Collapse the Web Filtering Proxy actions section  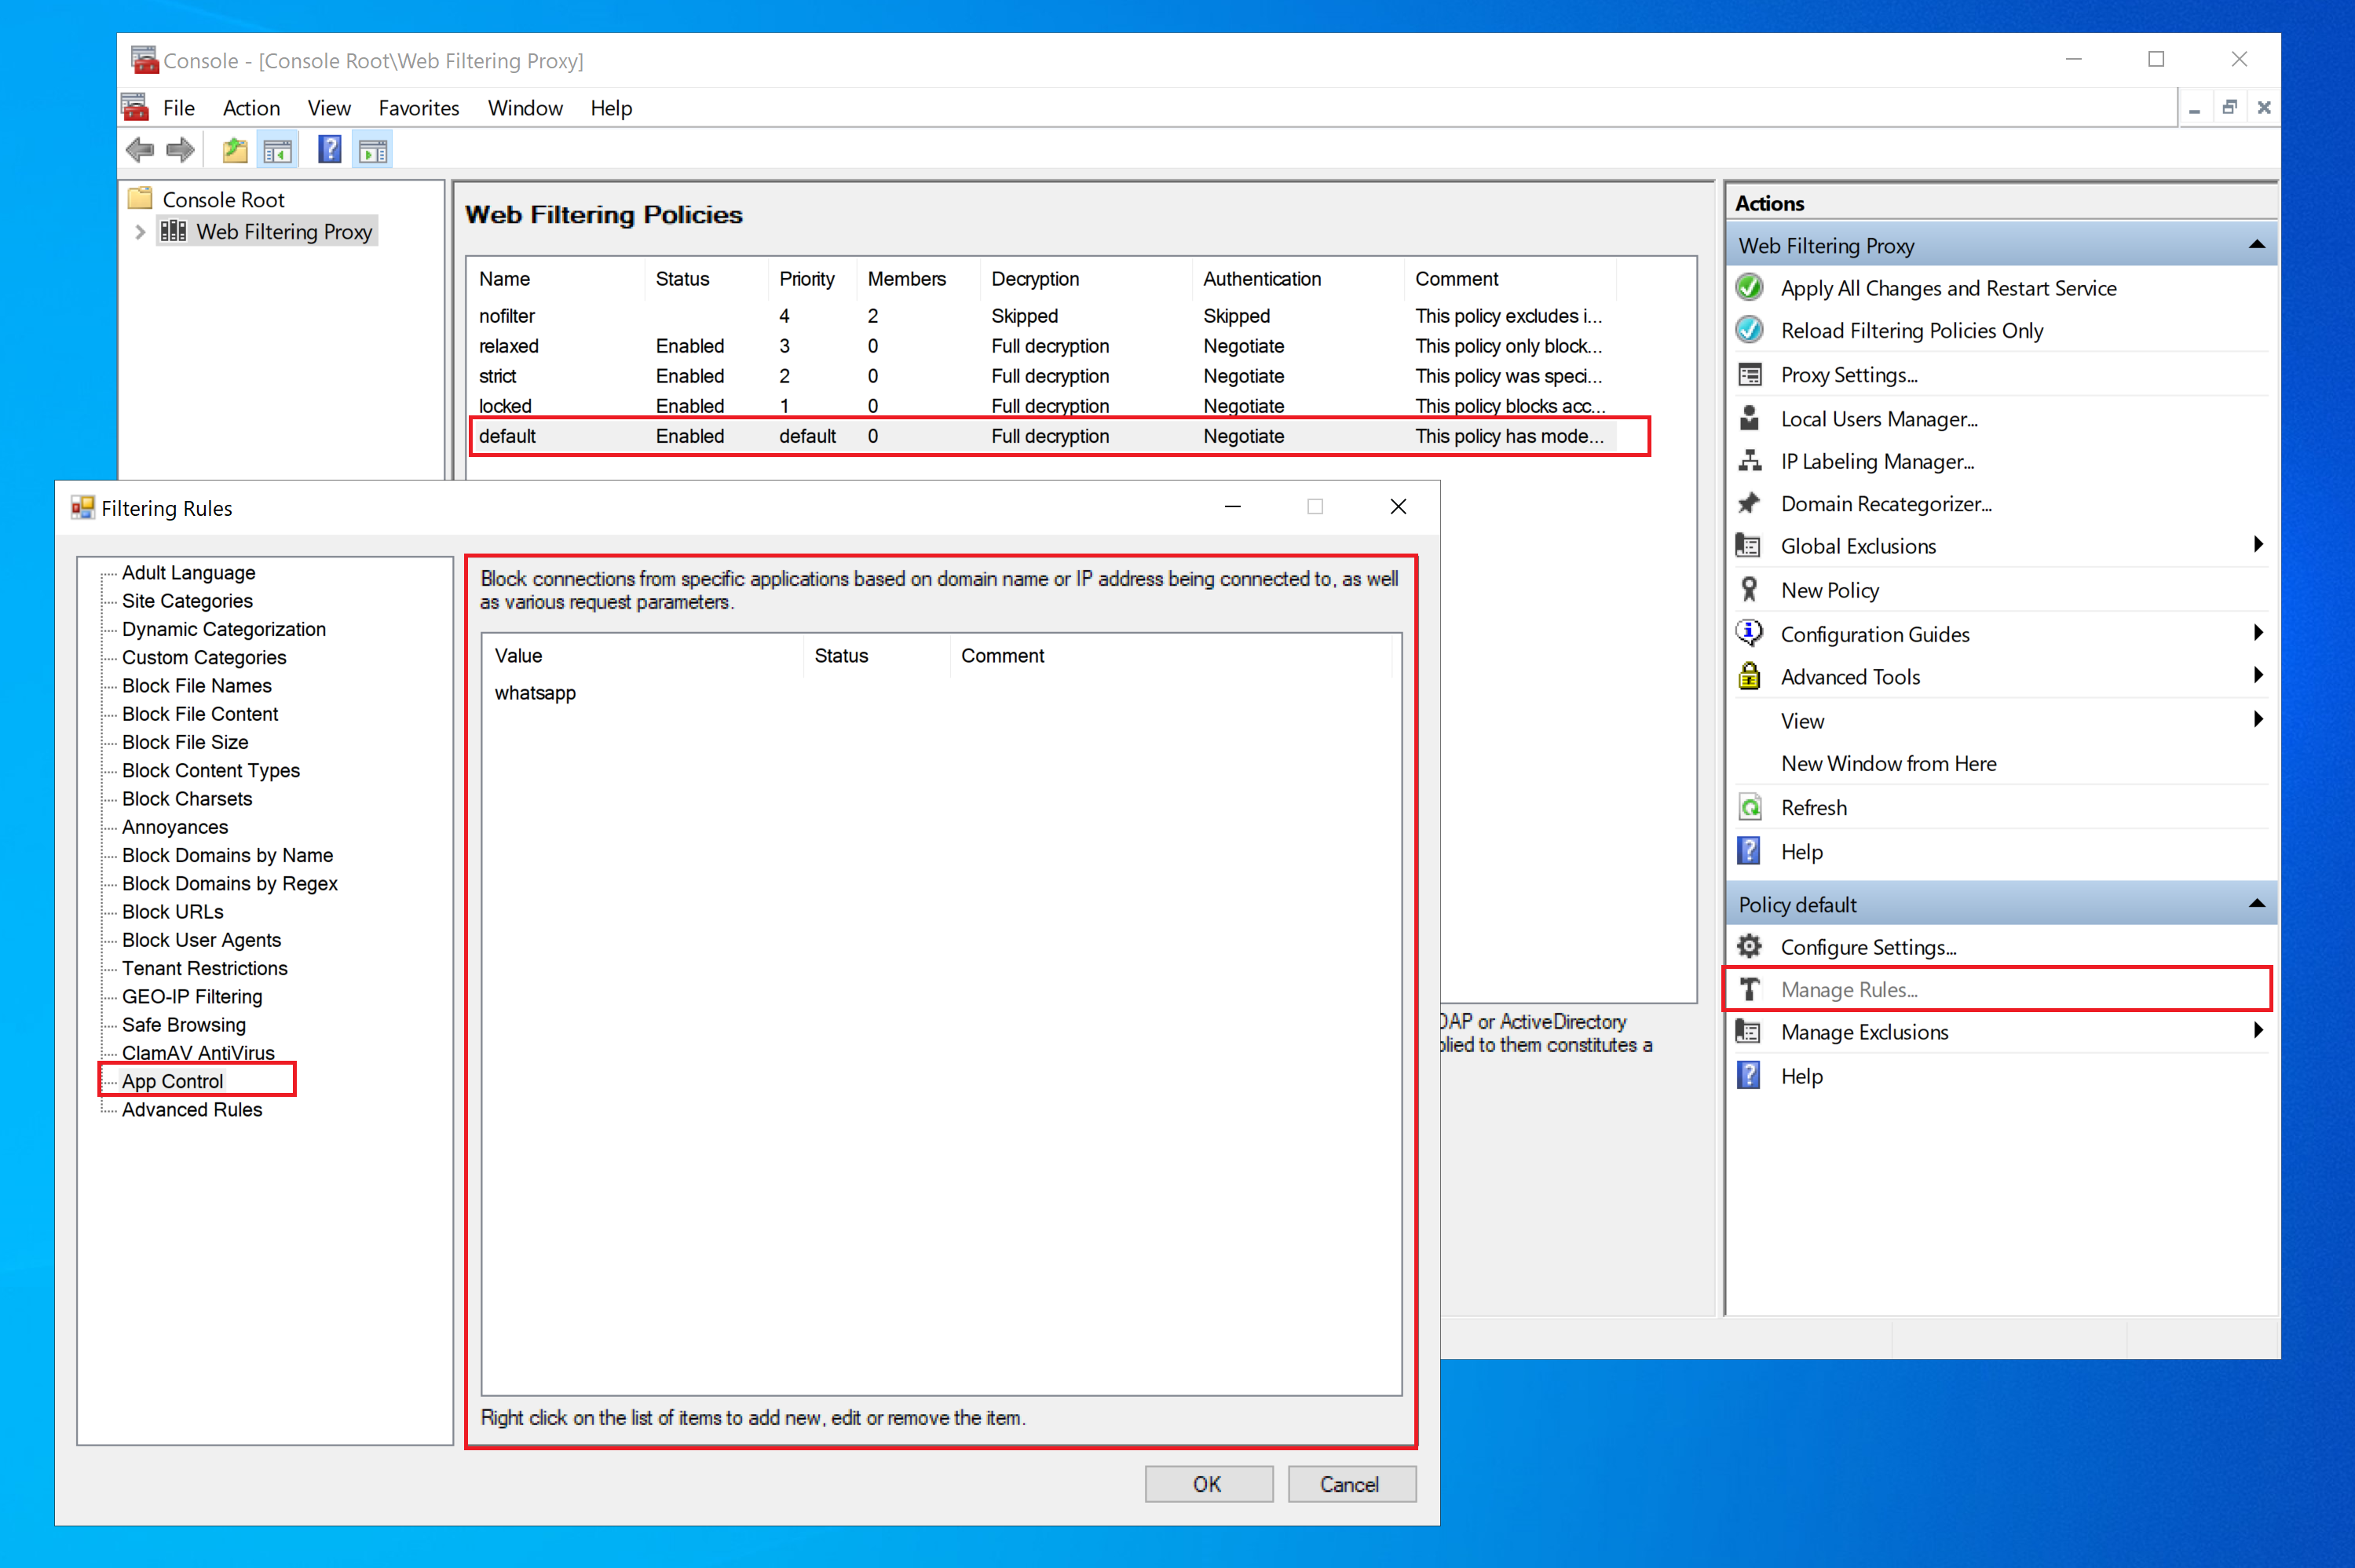pyautogui.click(x=2257, y=245)
